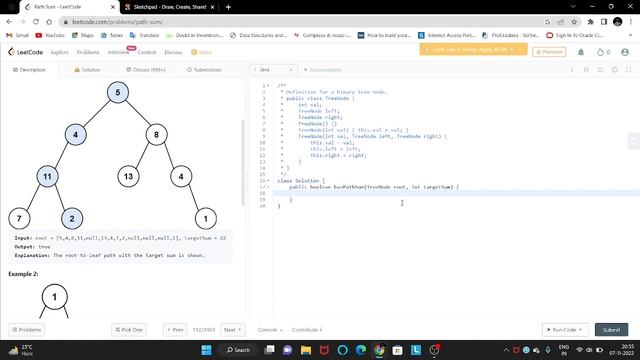This screenshot has height=360, width=640.
Task: Share this page from address bar
Action: (x=561, y=22)
